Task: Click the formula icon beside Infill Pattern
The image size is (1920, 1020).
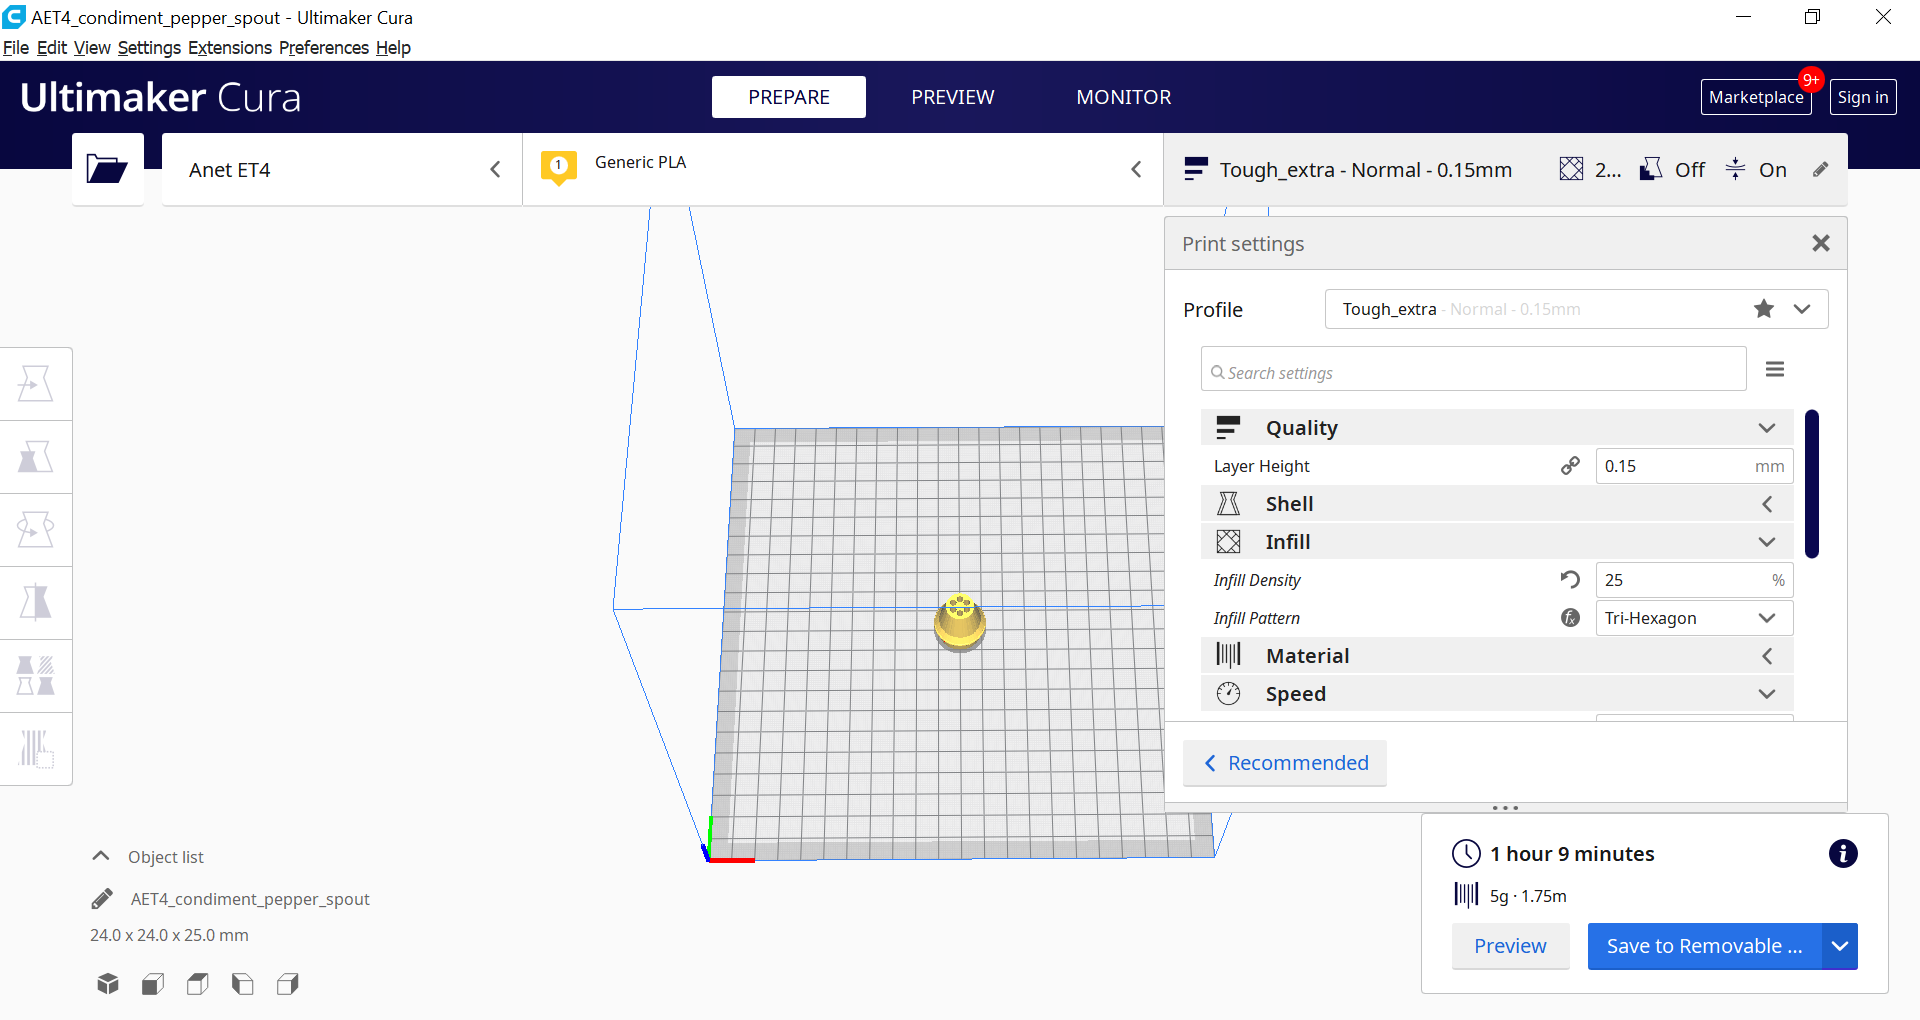Action: click(x=1570, y=618)
